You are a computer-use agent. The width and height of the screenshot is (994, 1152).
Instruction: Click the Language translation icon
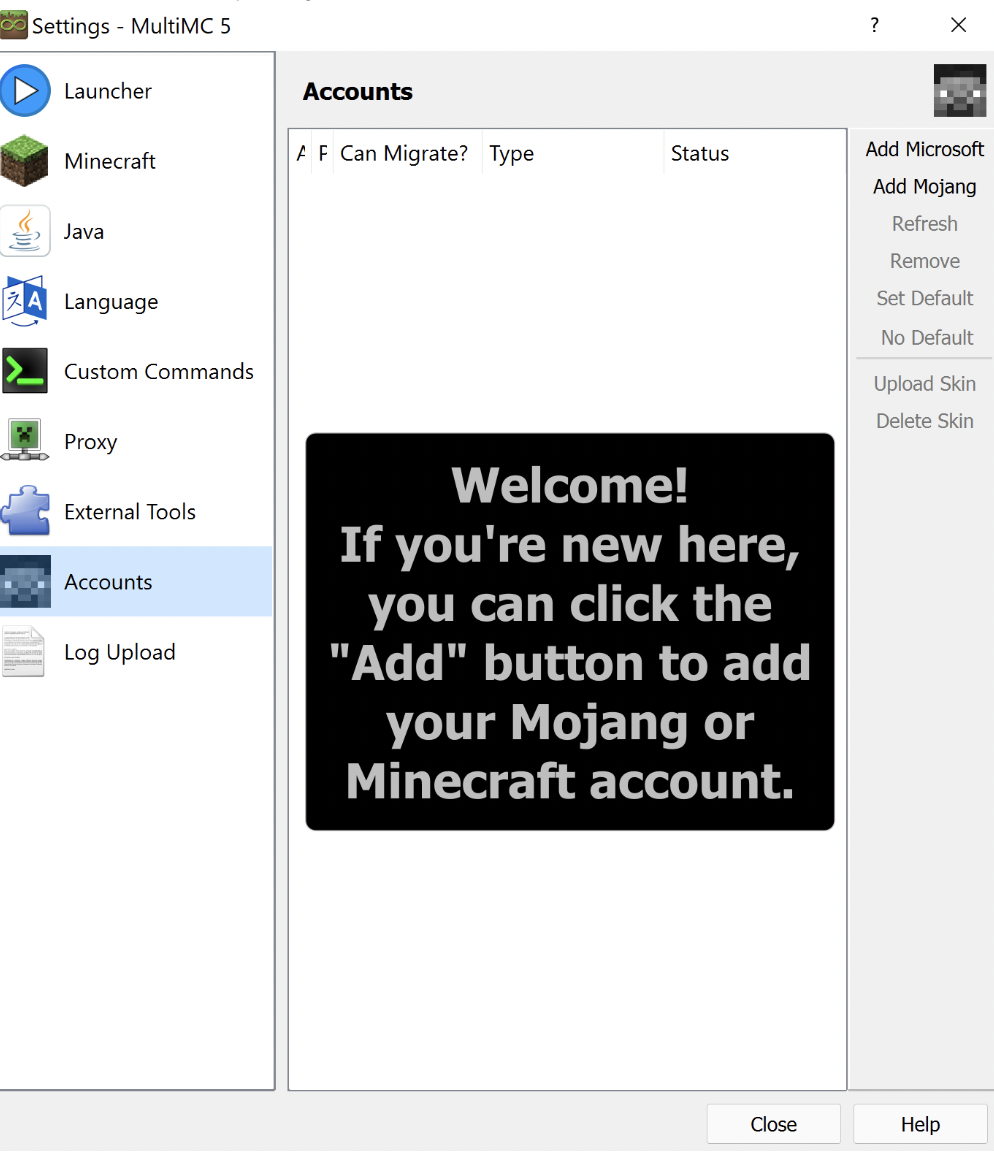click(25, 301)
